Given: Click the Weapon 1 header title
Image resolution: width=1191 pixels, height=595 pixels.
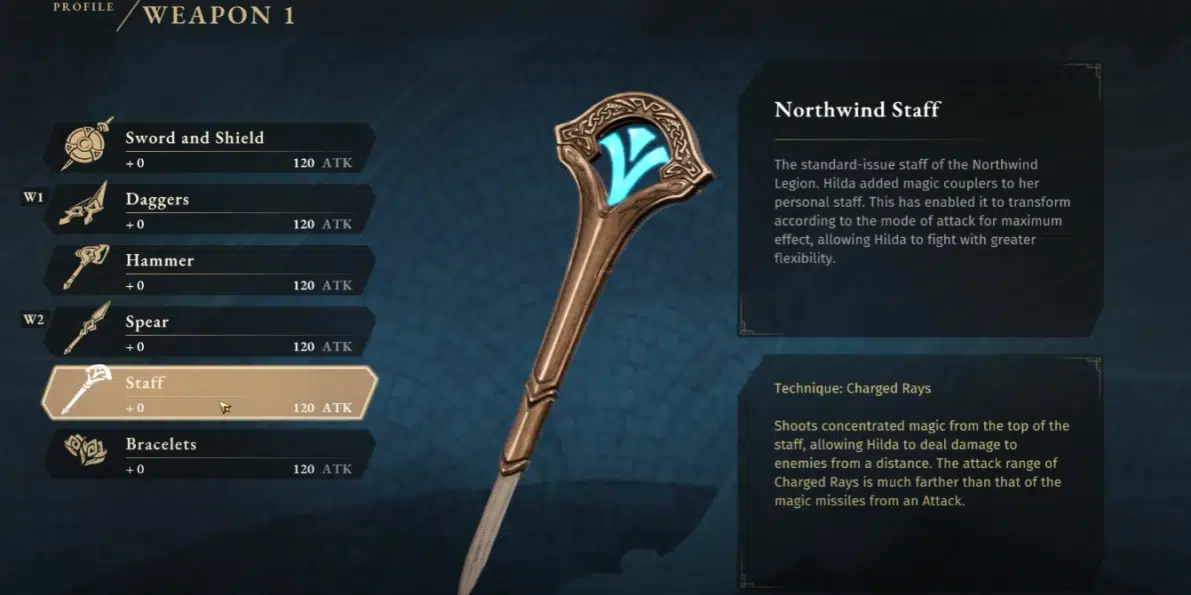Looking at the screenshot, I should (219, 15).
